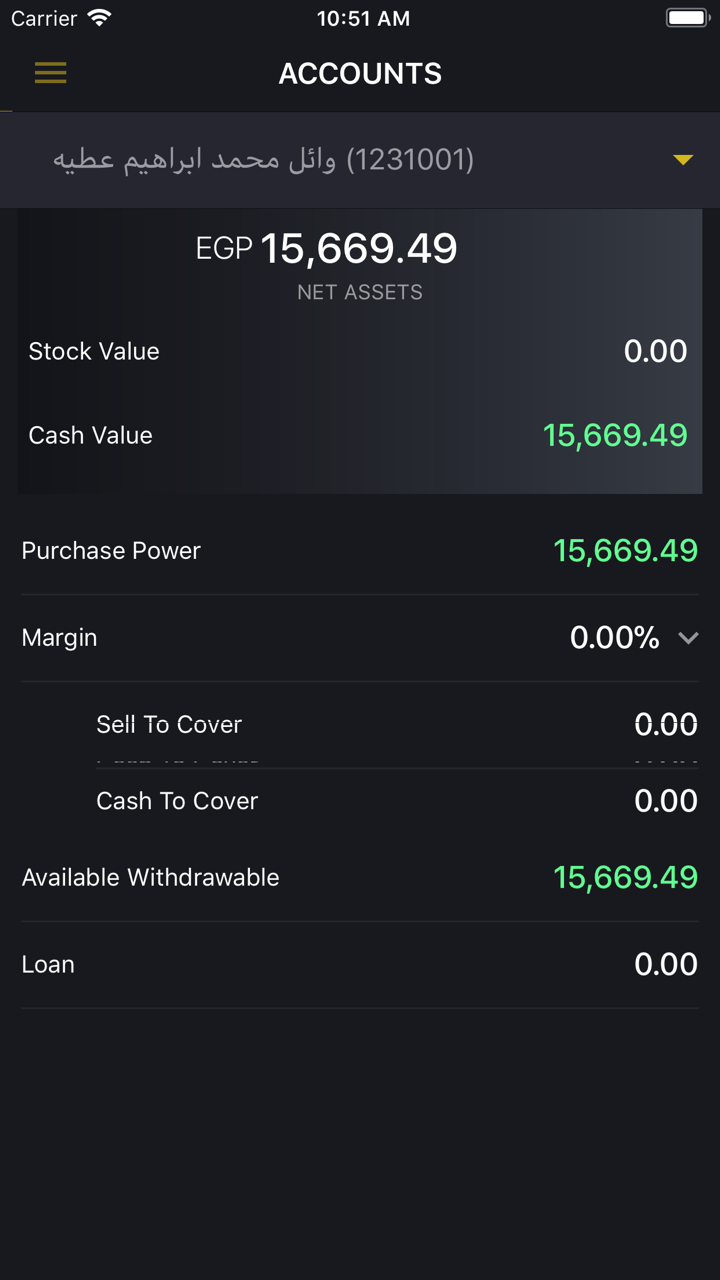This screenshot has width=720, height=1280.
Task: Tap the Available Withdrawable label
Action: click(x=150, y=878)
